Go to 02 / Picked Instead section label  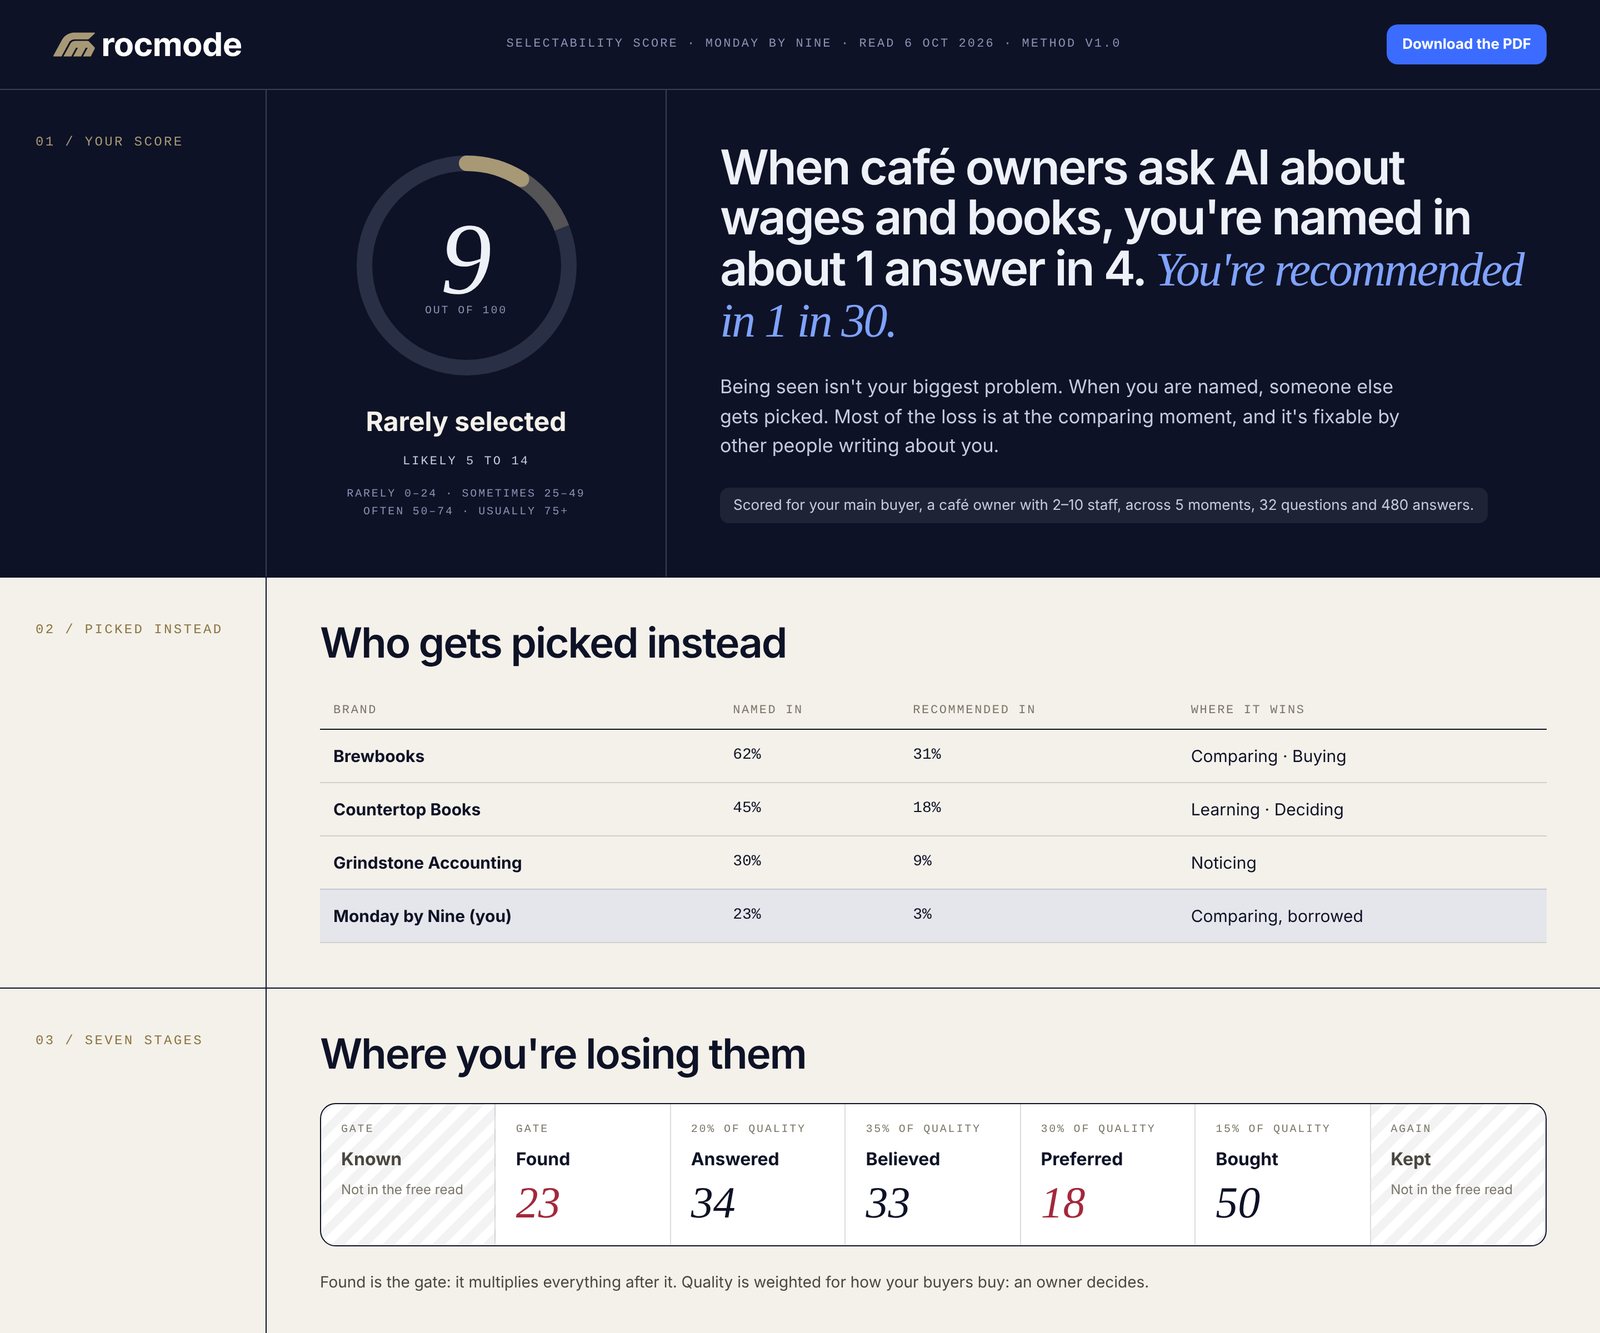[x=129, y=629]
